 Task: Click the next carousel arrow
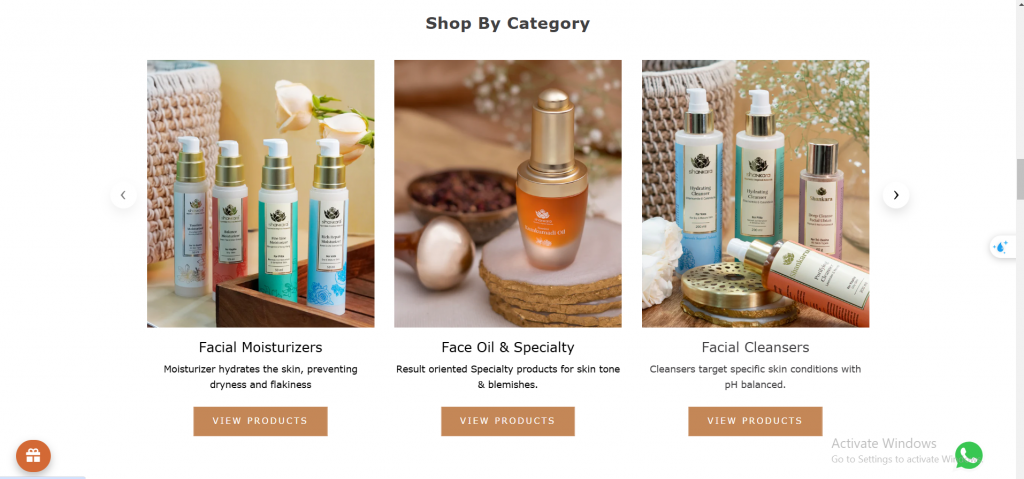[x=896, y=195]
